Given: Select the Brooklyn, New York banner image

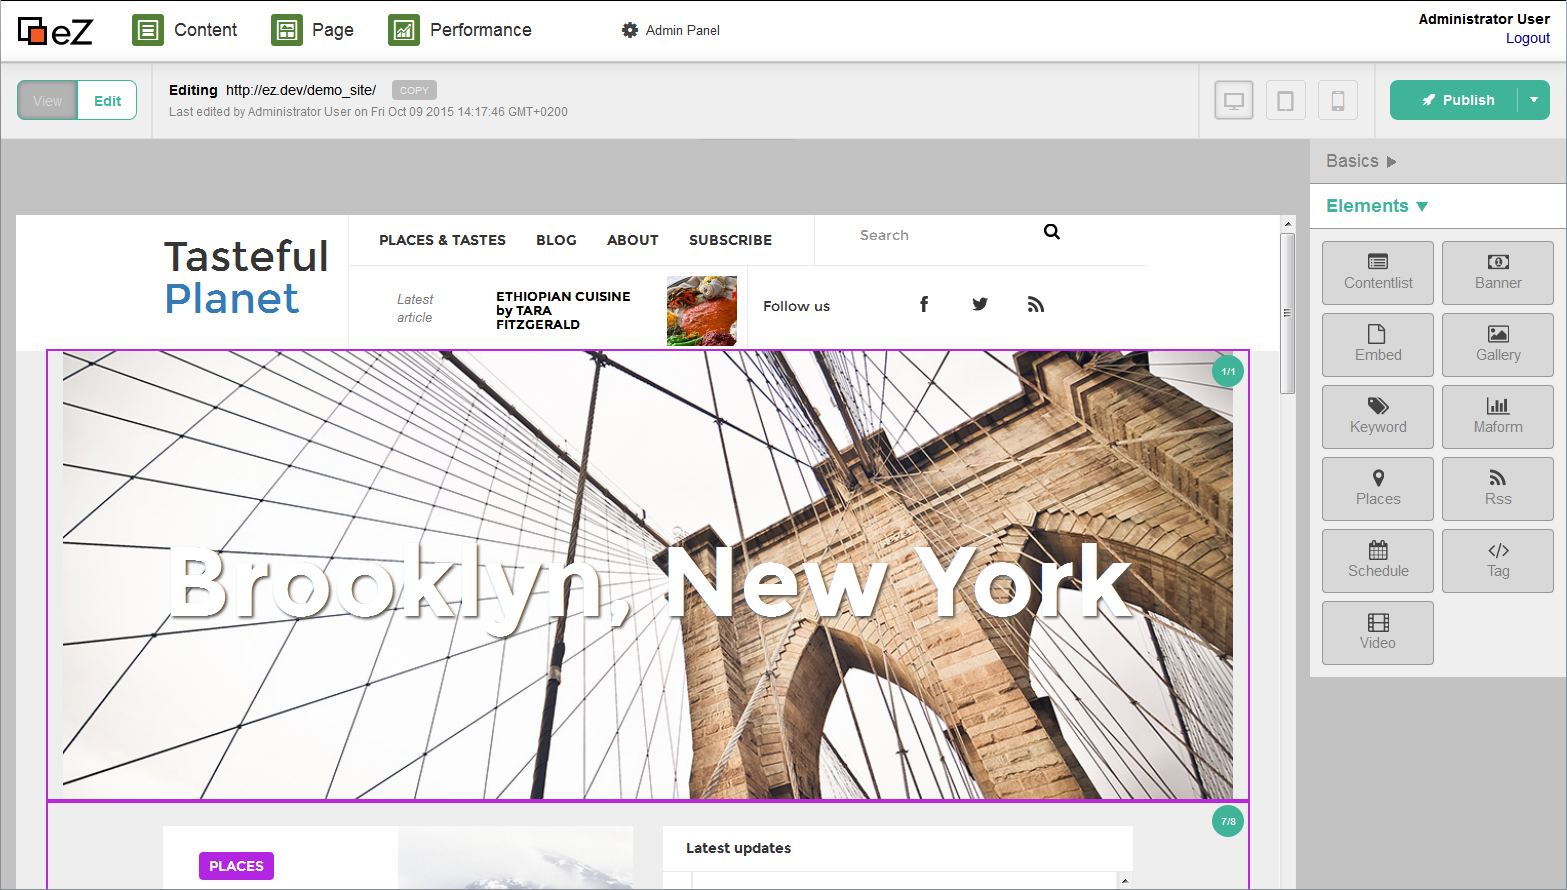Looking at the screenshot, I should 648,575.
